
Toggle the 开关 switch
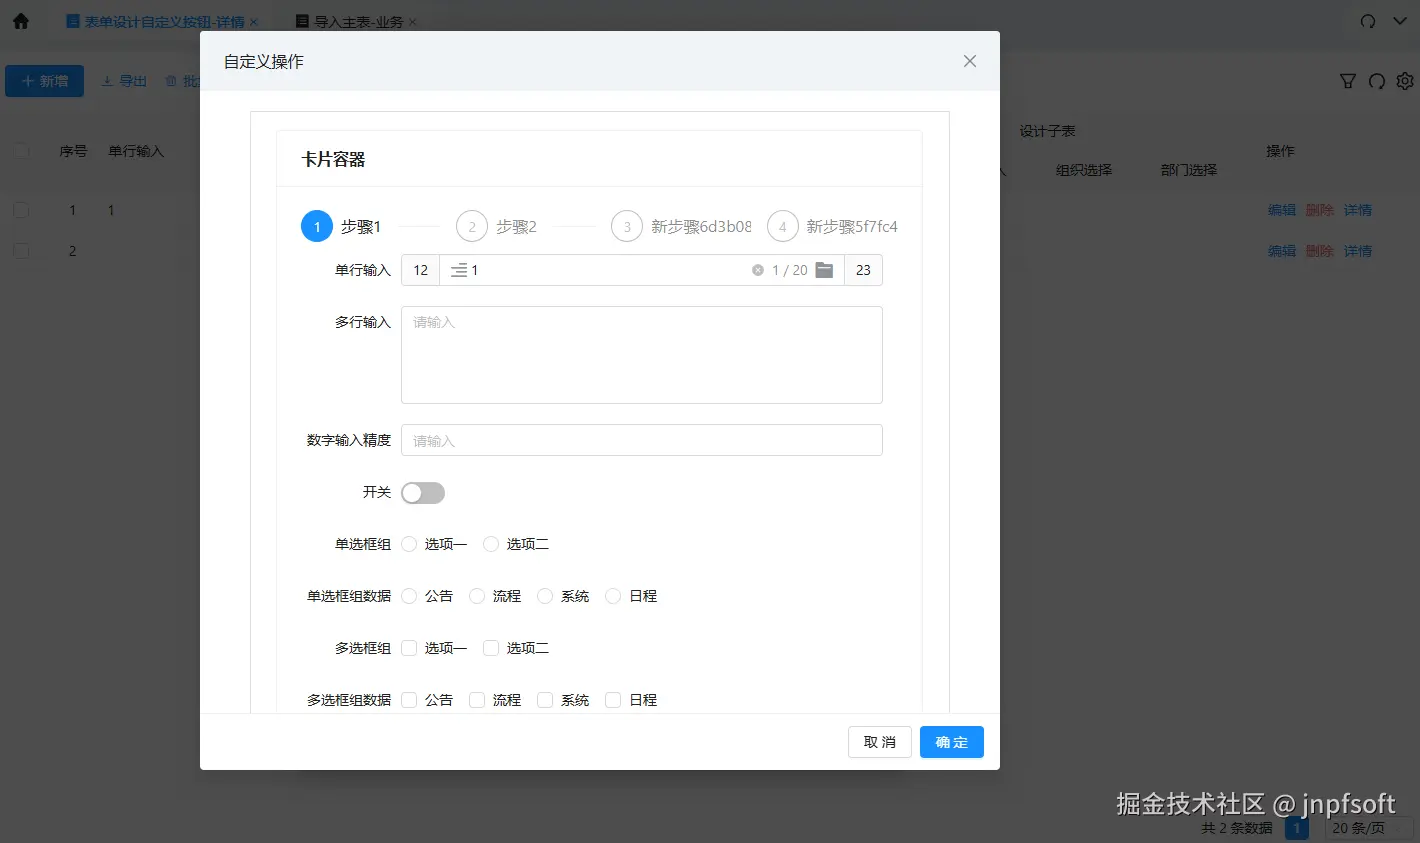click(x=423, y=493)
